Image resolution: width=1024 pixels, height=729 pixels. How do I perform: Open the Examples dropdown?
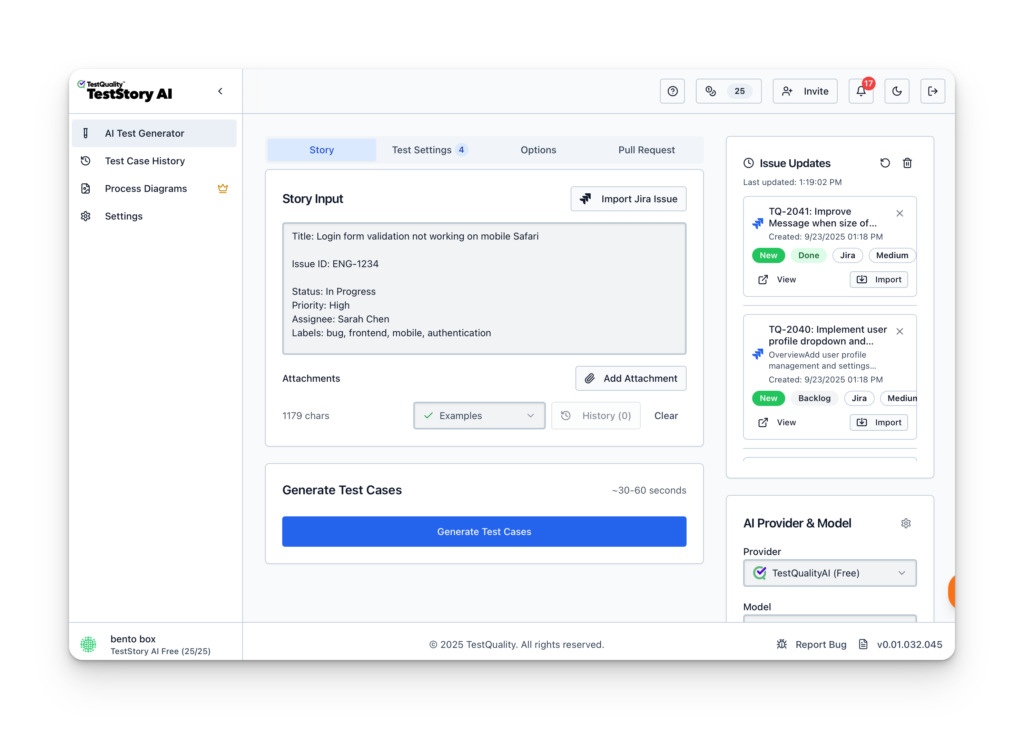pyautogui.click(x=478, y=415)
